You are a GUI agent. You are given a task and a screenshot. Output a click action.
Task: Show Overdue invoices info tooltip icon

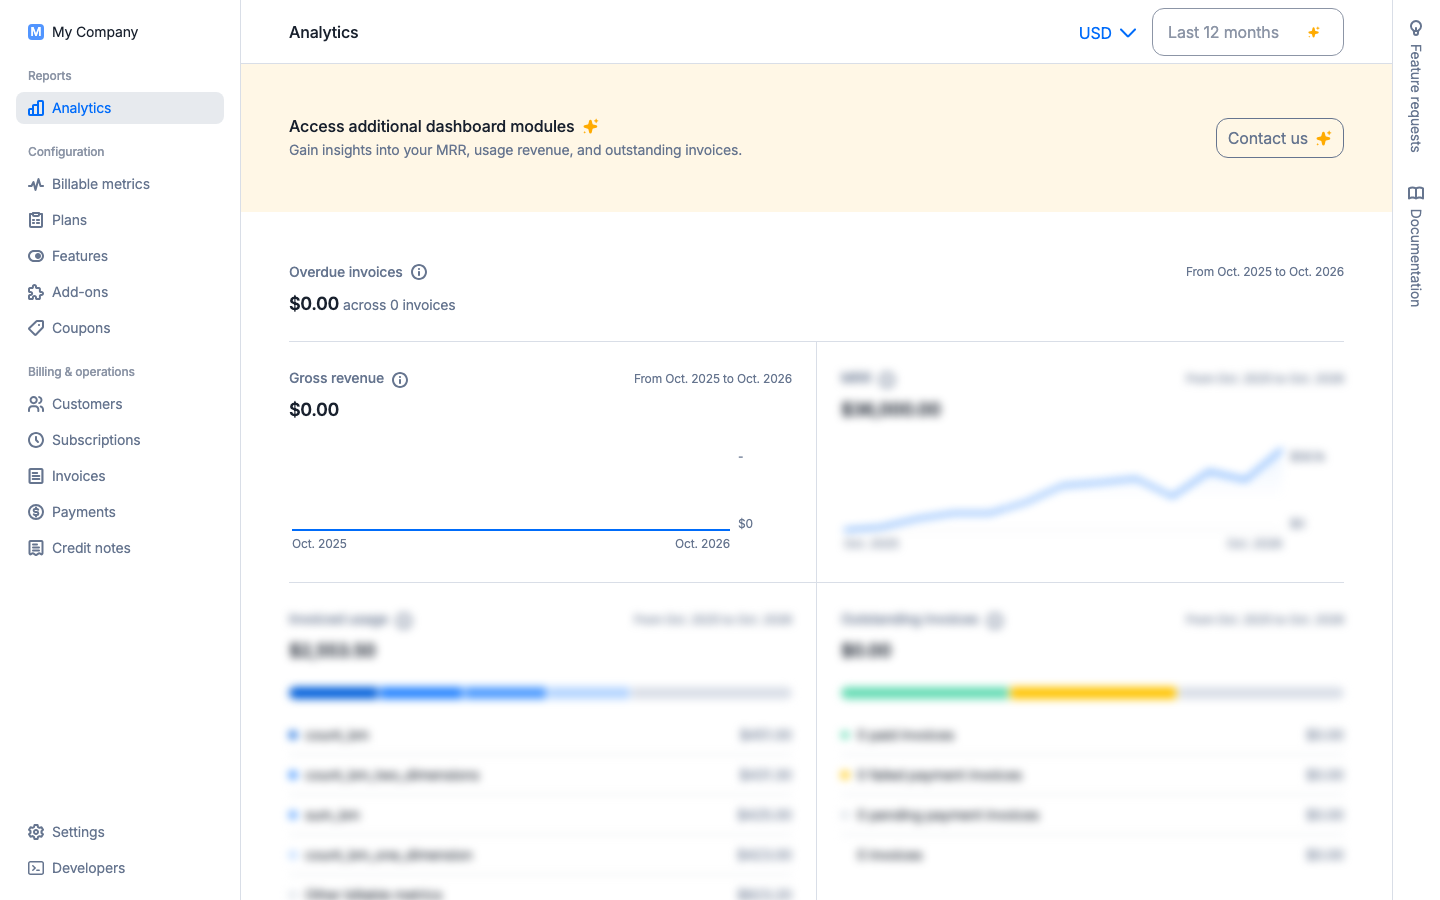pyautogui.click(x=419, y=272)
